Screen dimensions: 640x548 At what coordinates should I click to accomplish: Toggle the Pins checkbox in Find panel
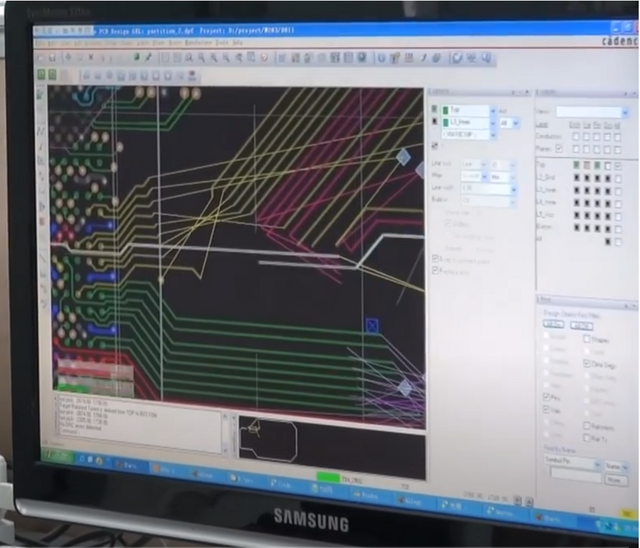coord(546,397)
